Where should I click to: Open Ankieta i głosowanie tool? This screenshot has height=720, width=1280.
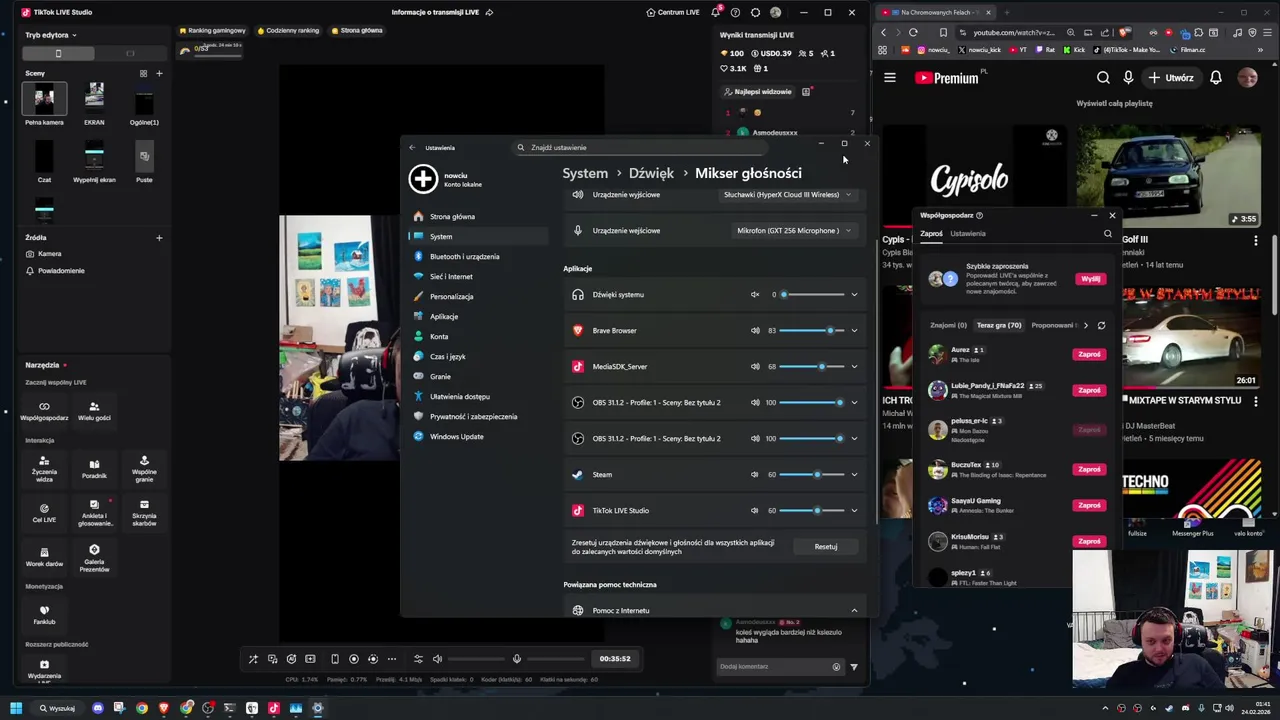click(x=94, y=512)
